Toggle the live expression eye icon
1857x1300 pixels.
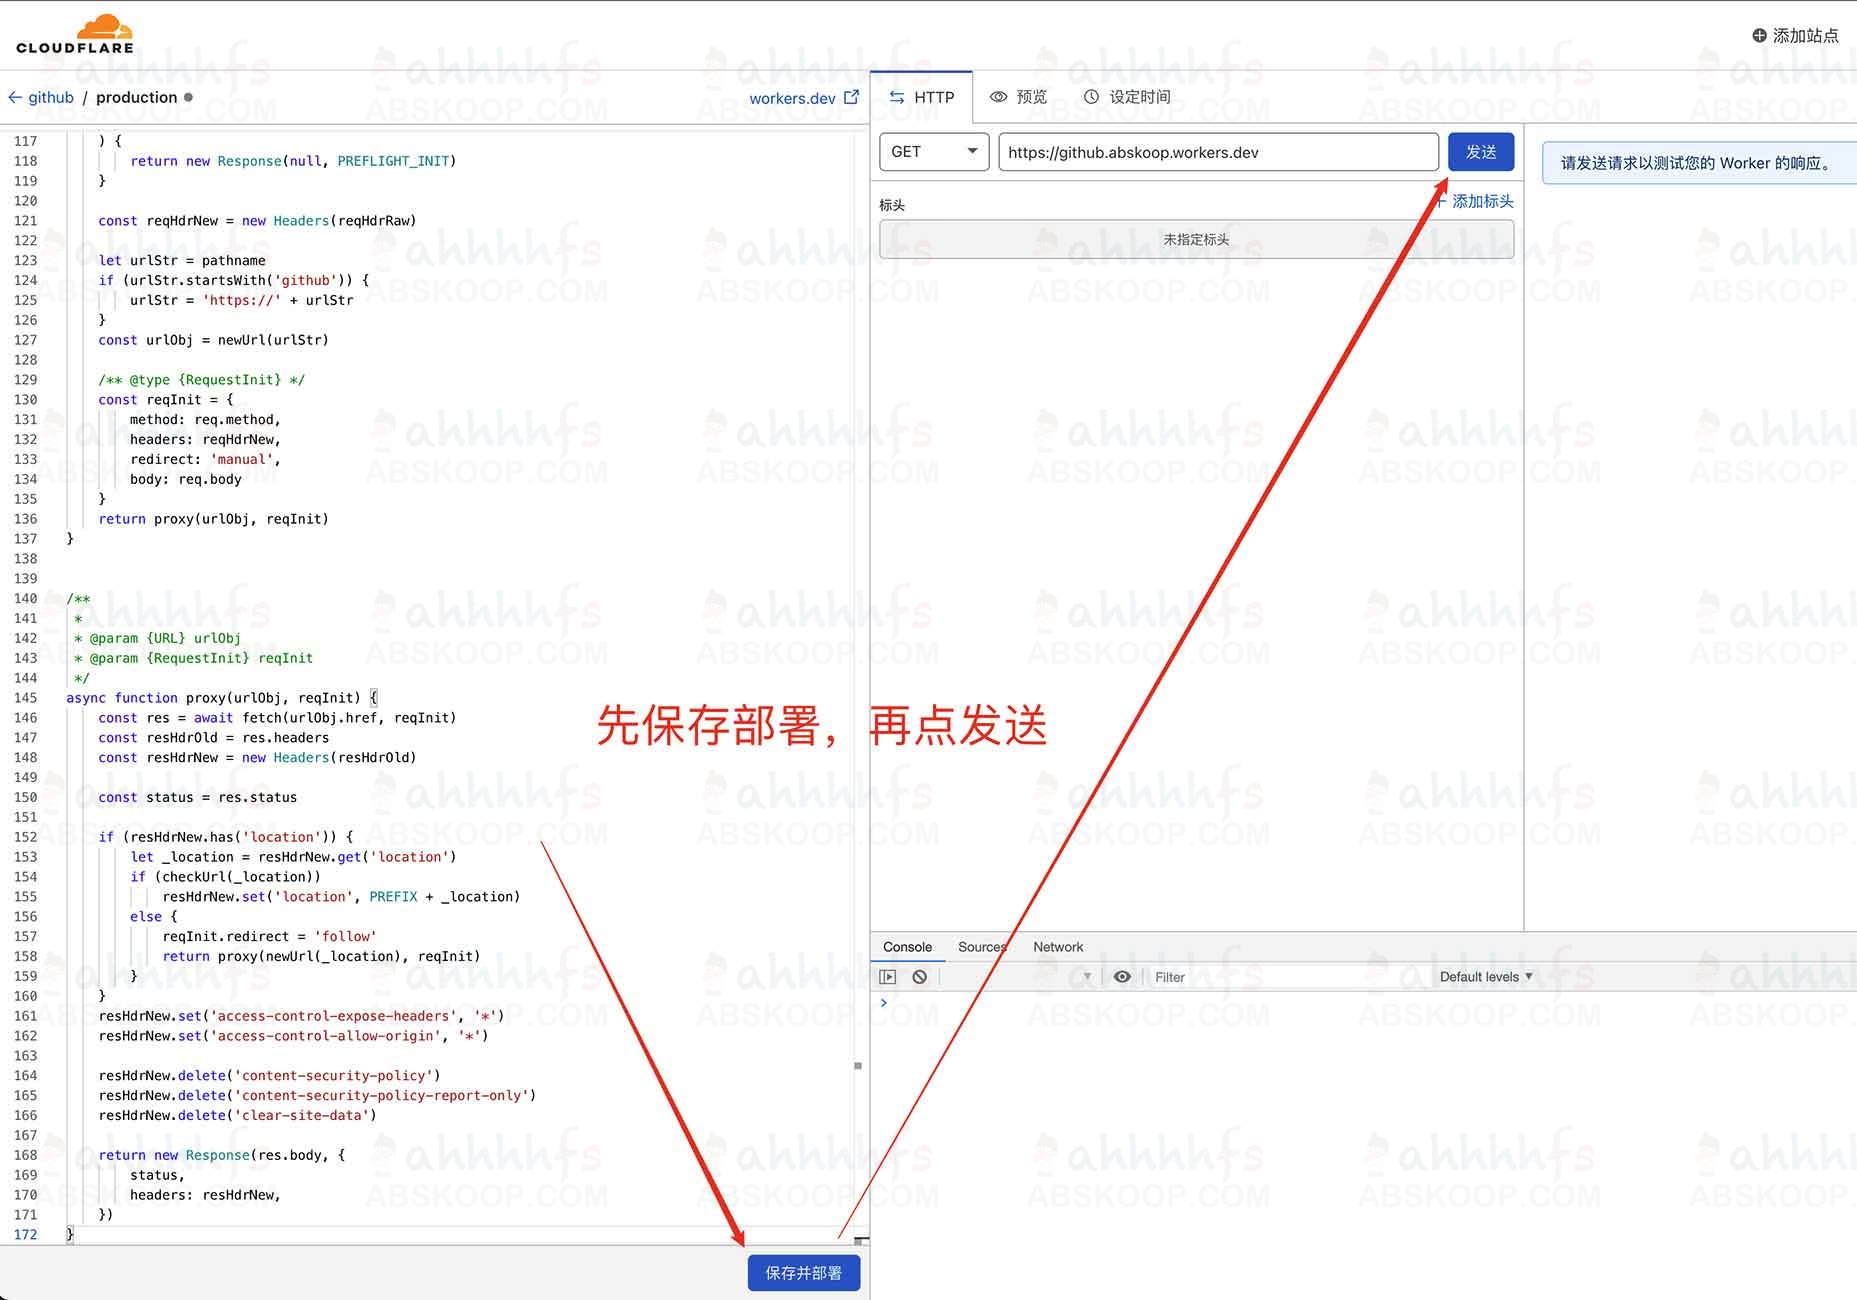pos(1122,977)
